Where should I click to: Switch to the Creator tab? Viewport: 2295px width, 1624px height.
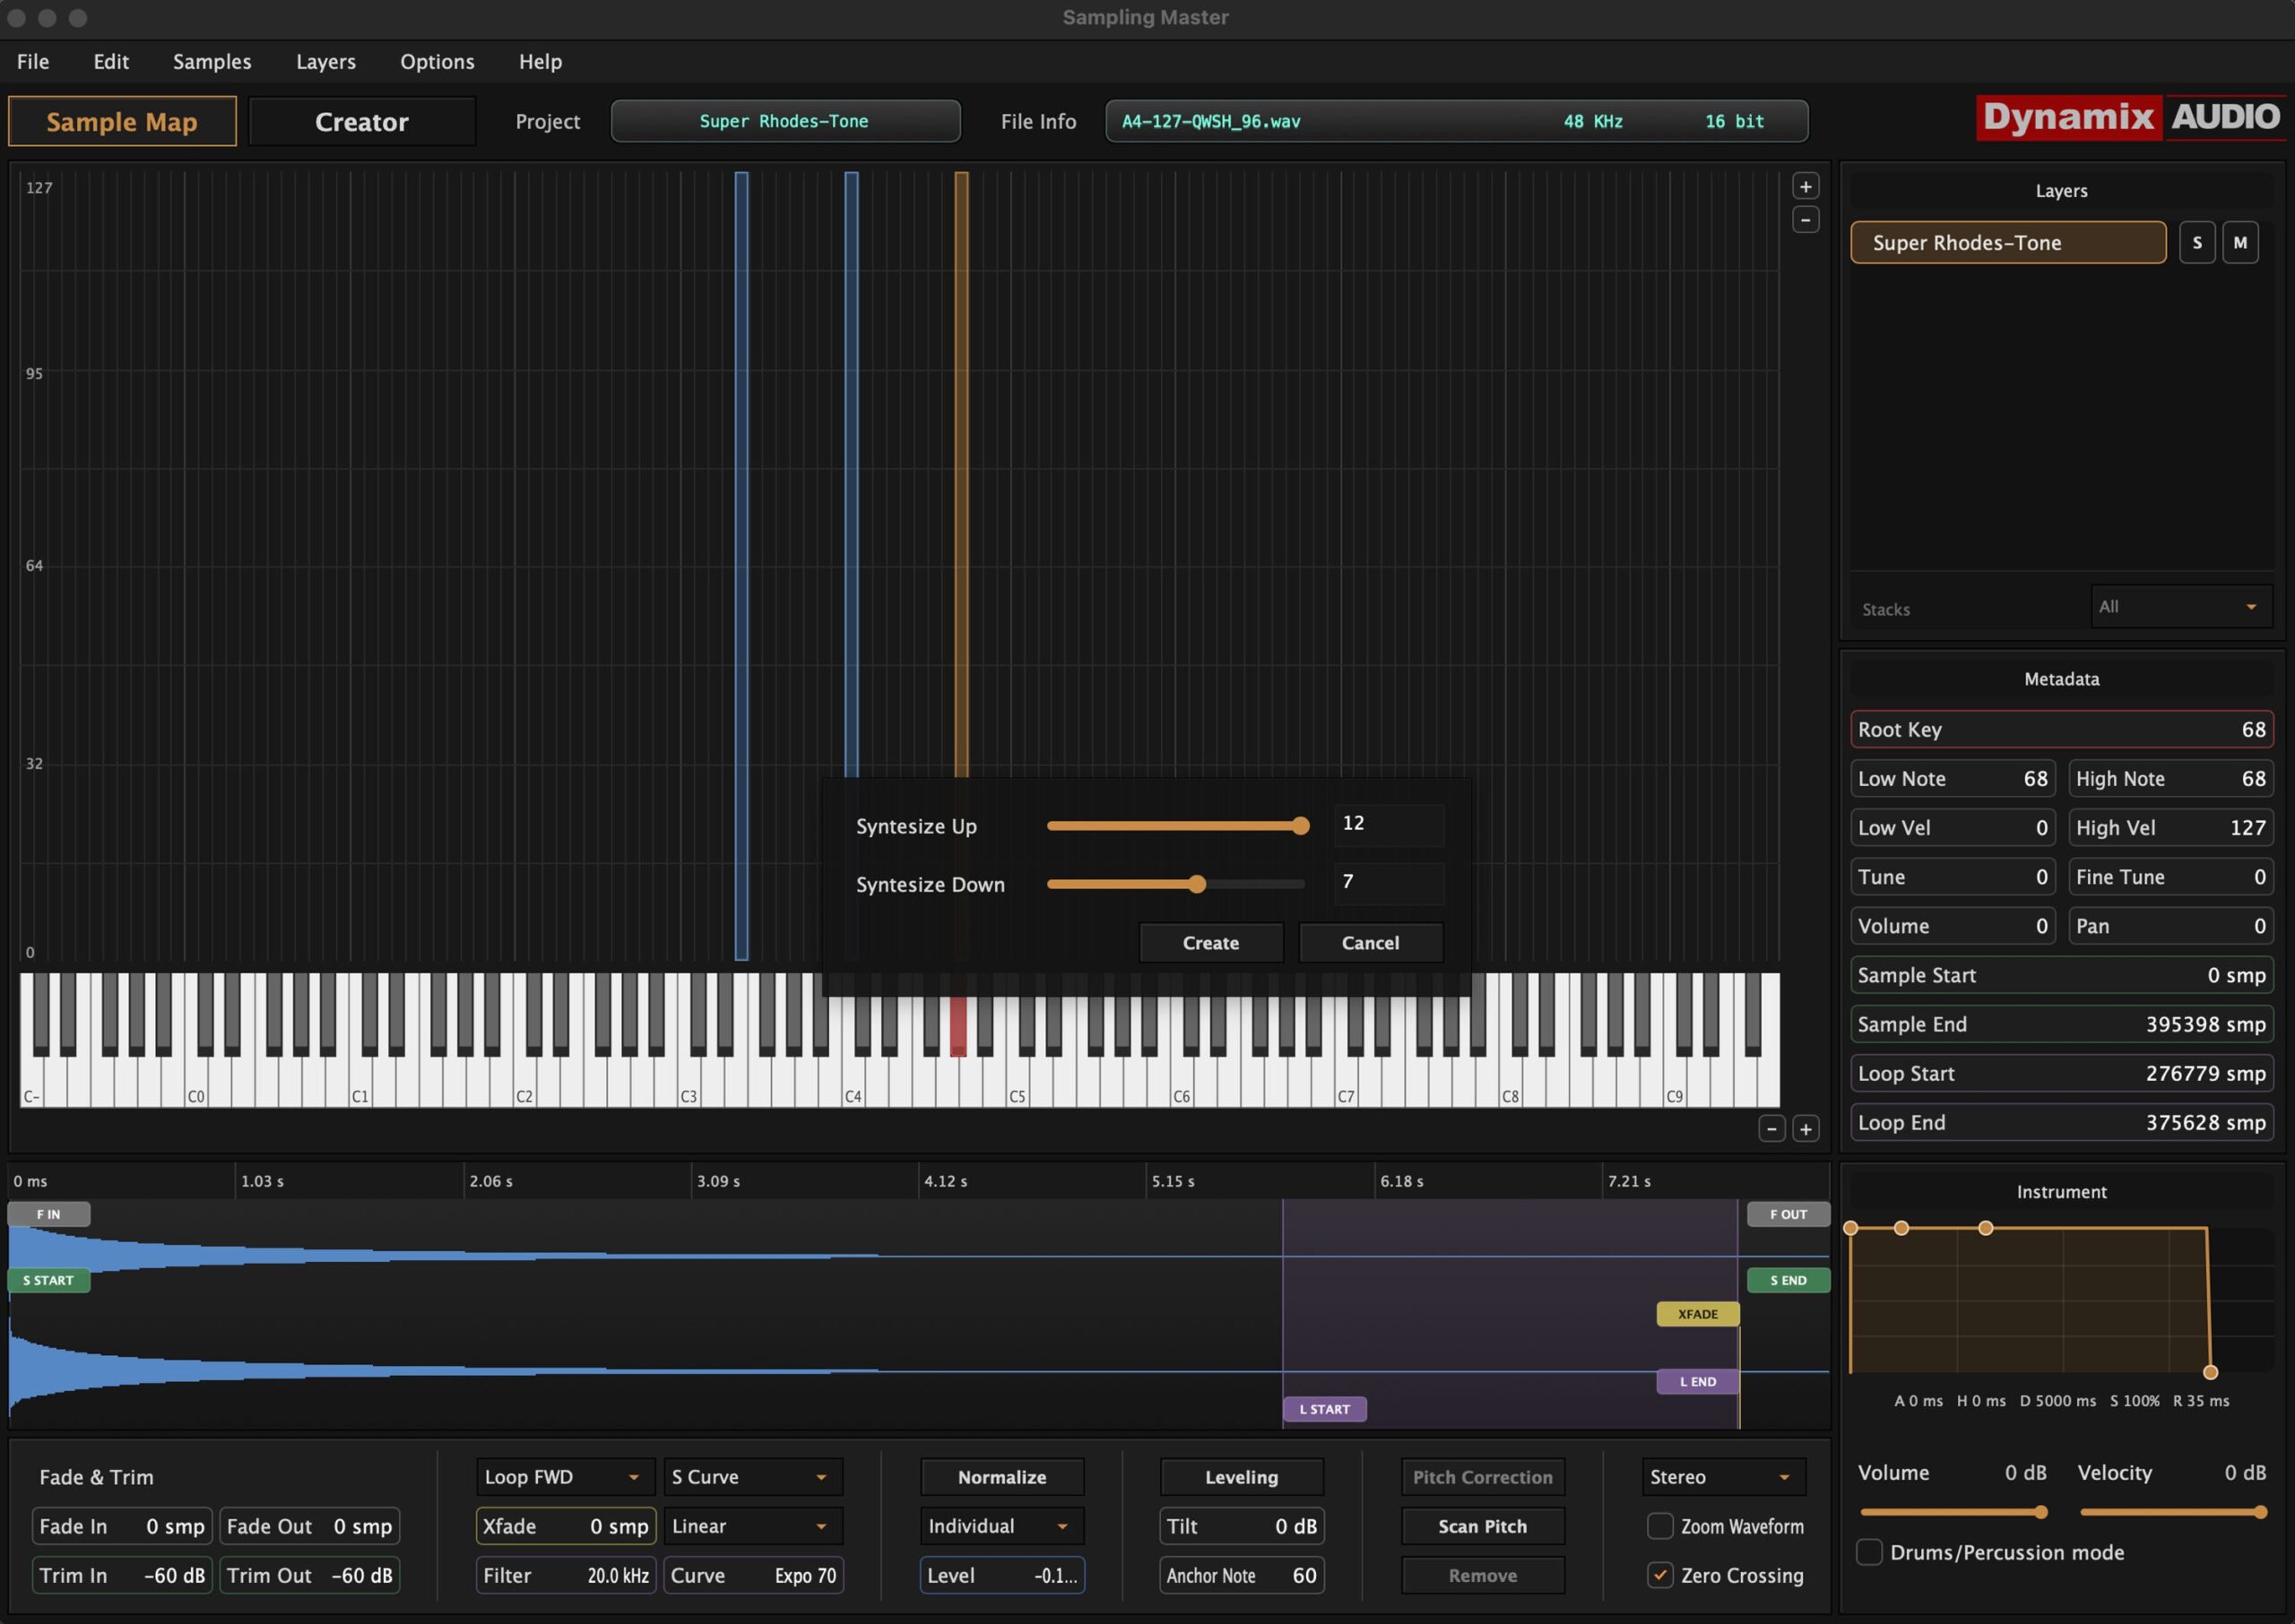click(362, 122)
